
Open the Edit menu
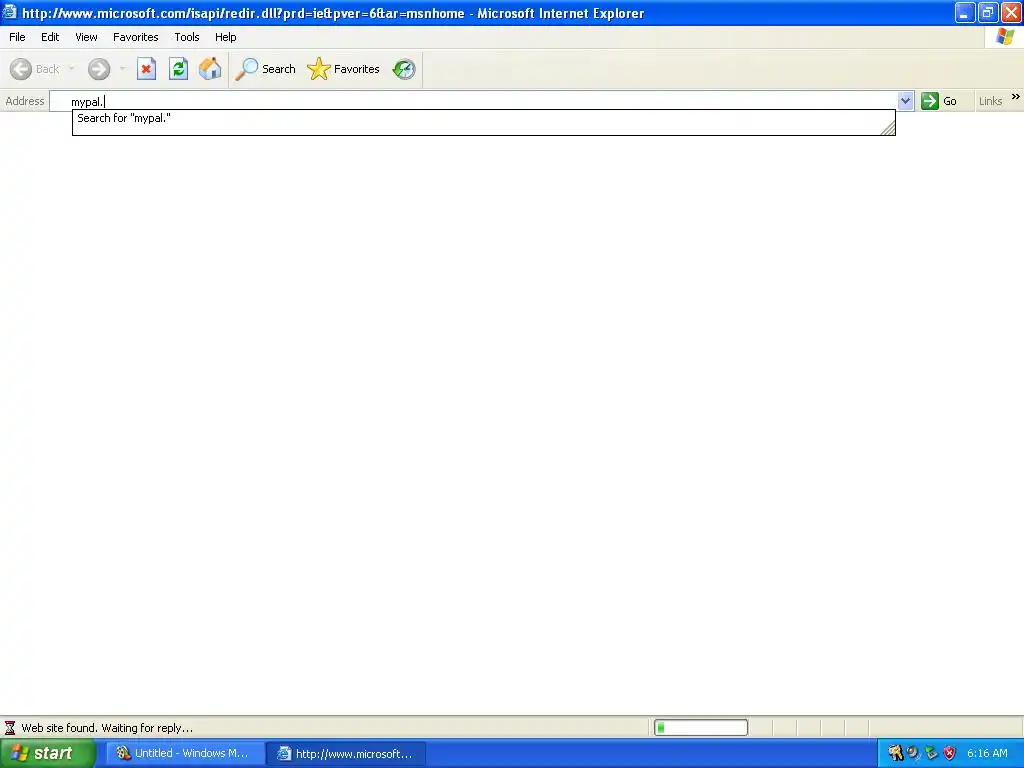[50, 37]
